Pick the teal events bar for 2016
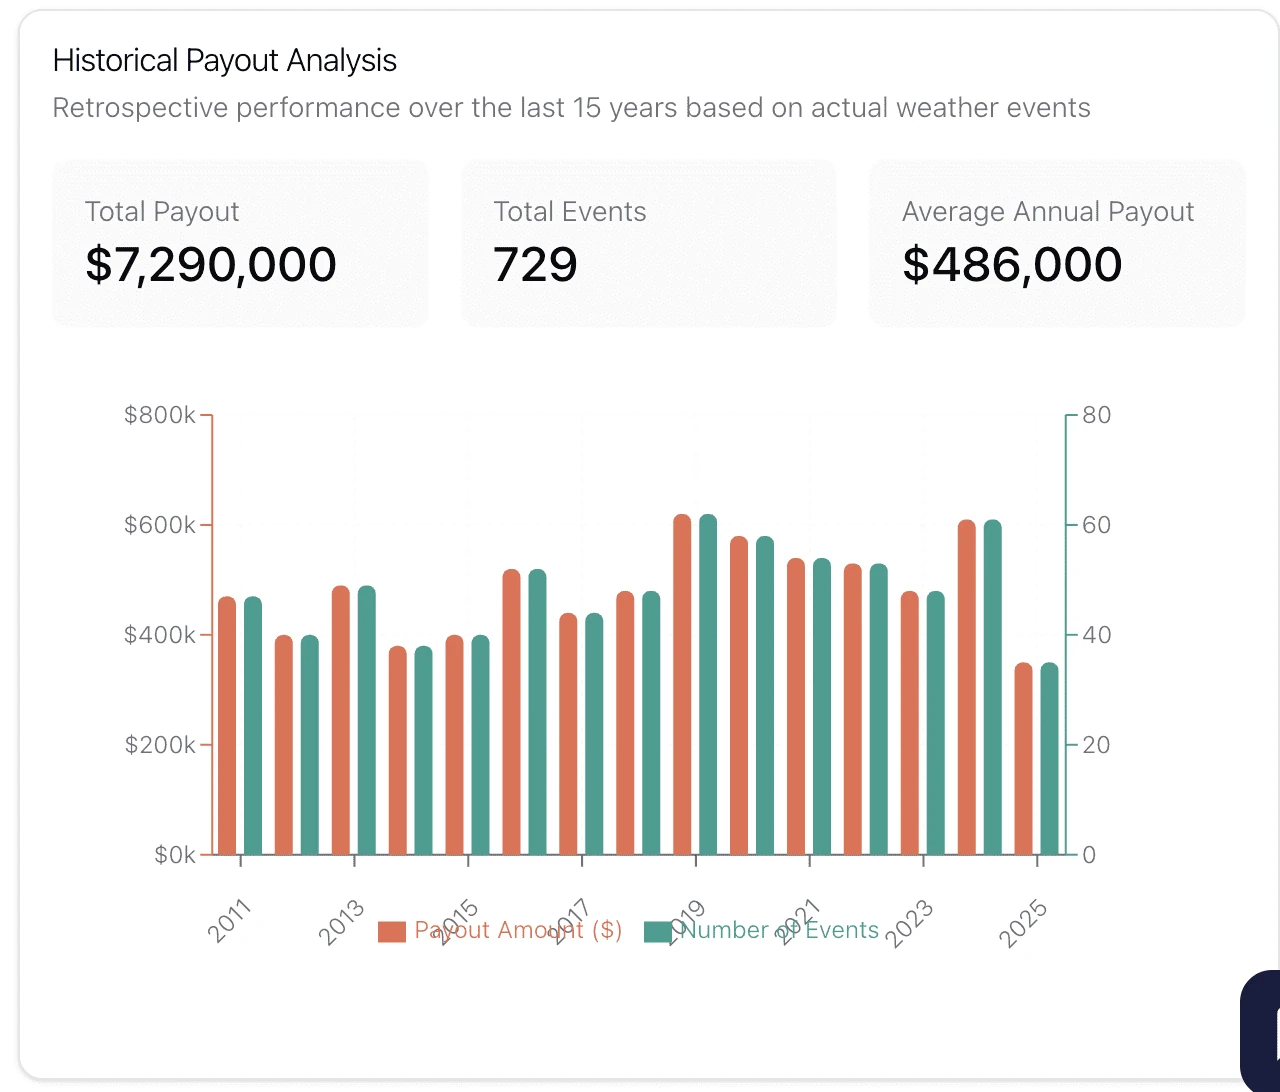The image size is (1280, 1092). coord(537,712)
